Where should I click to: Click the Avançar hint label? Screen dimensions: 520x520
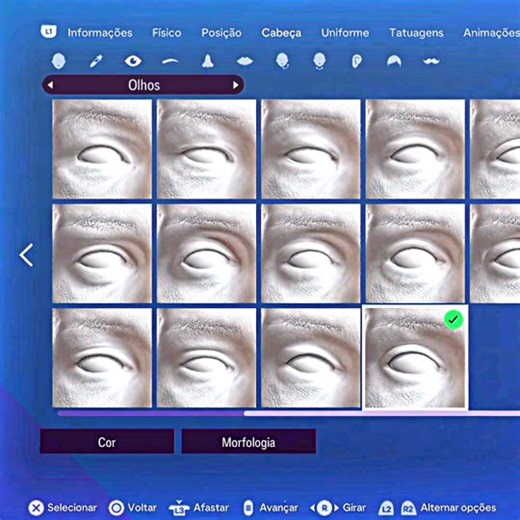[x=279, y=508]
